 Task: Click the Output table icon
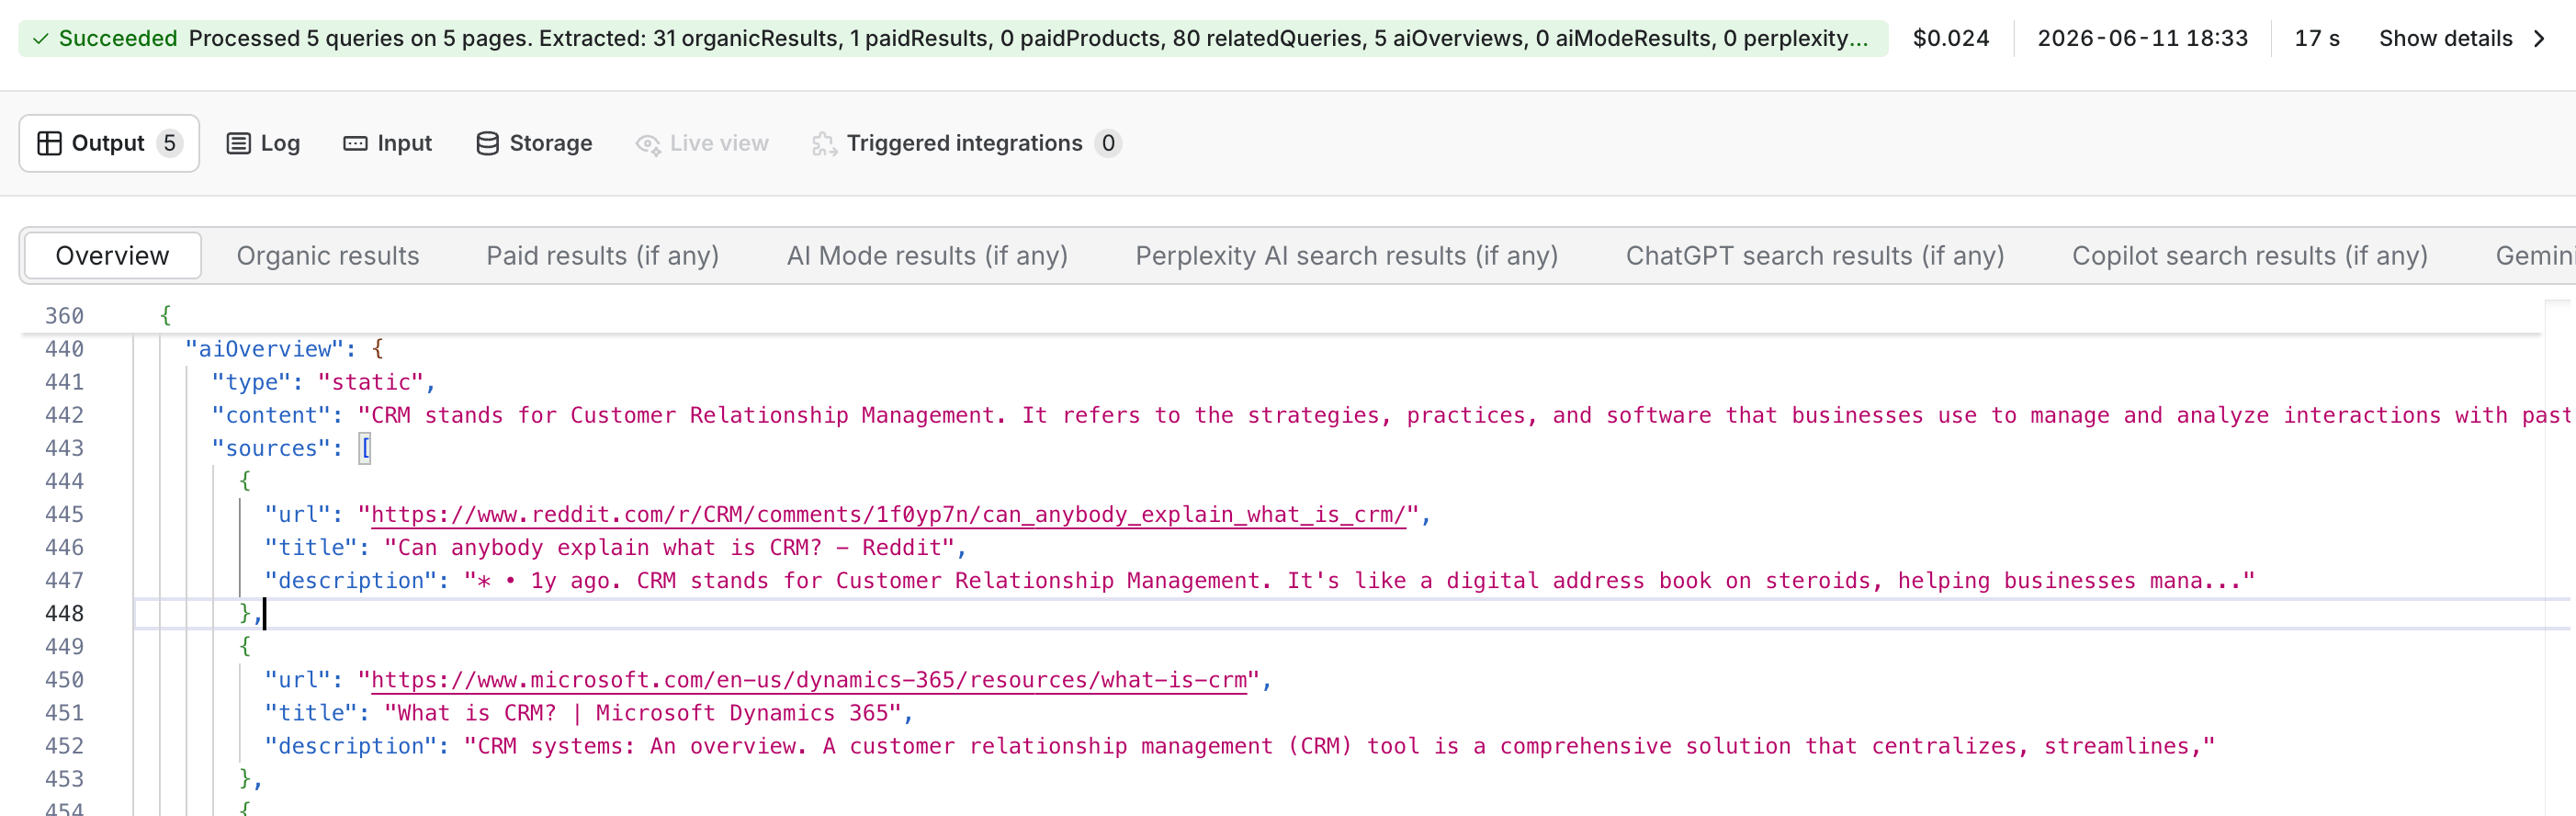click(49, 143)
